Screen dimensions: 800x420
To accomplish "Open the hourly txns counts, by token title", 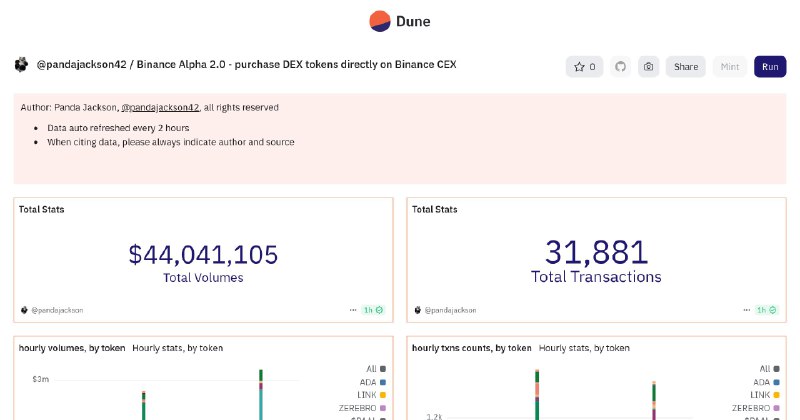I will pyautogui.click(x=471, y=348).
